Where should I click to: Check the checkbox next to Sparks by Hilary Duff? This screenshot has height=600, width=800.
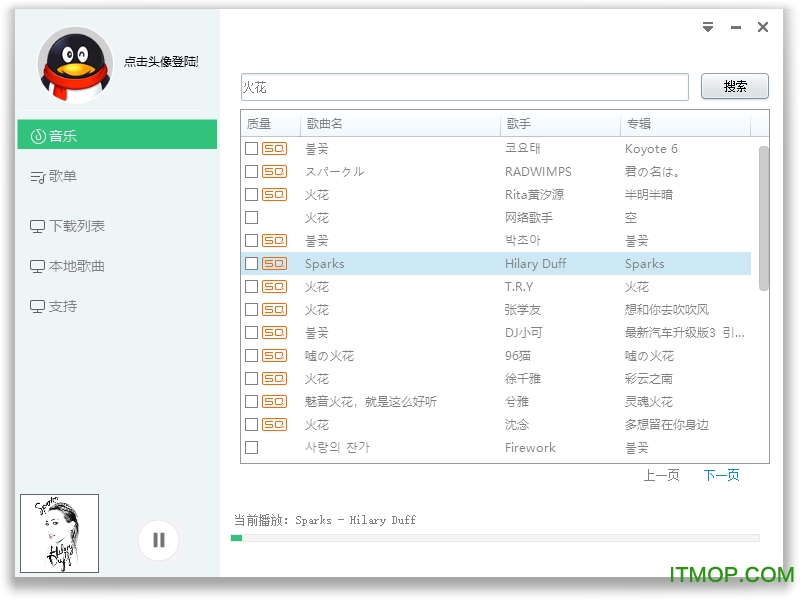point(252,263)
